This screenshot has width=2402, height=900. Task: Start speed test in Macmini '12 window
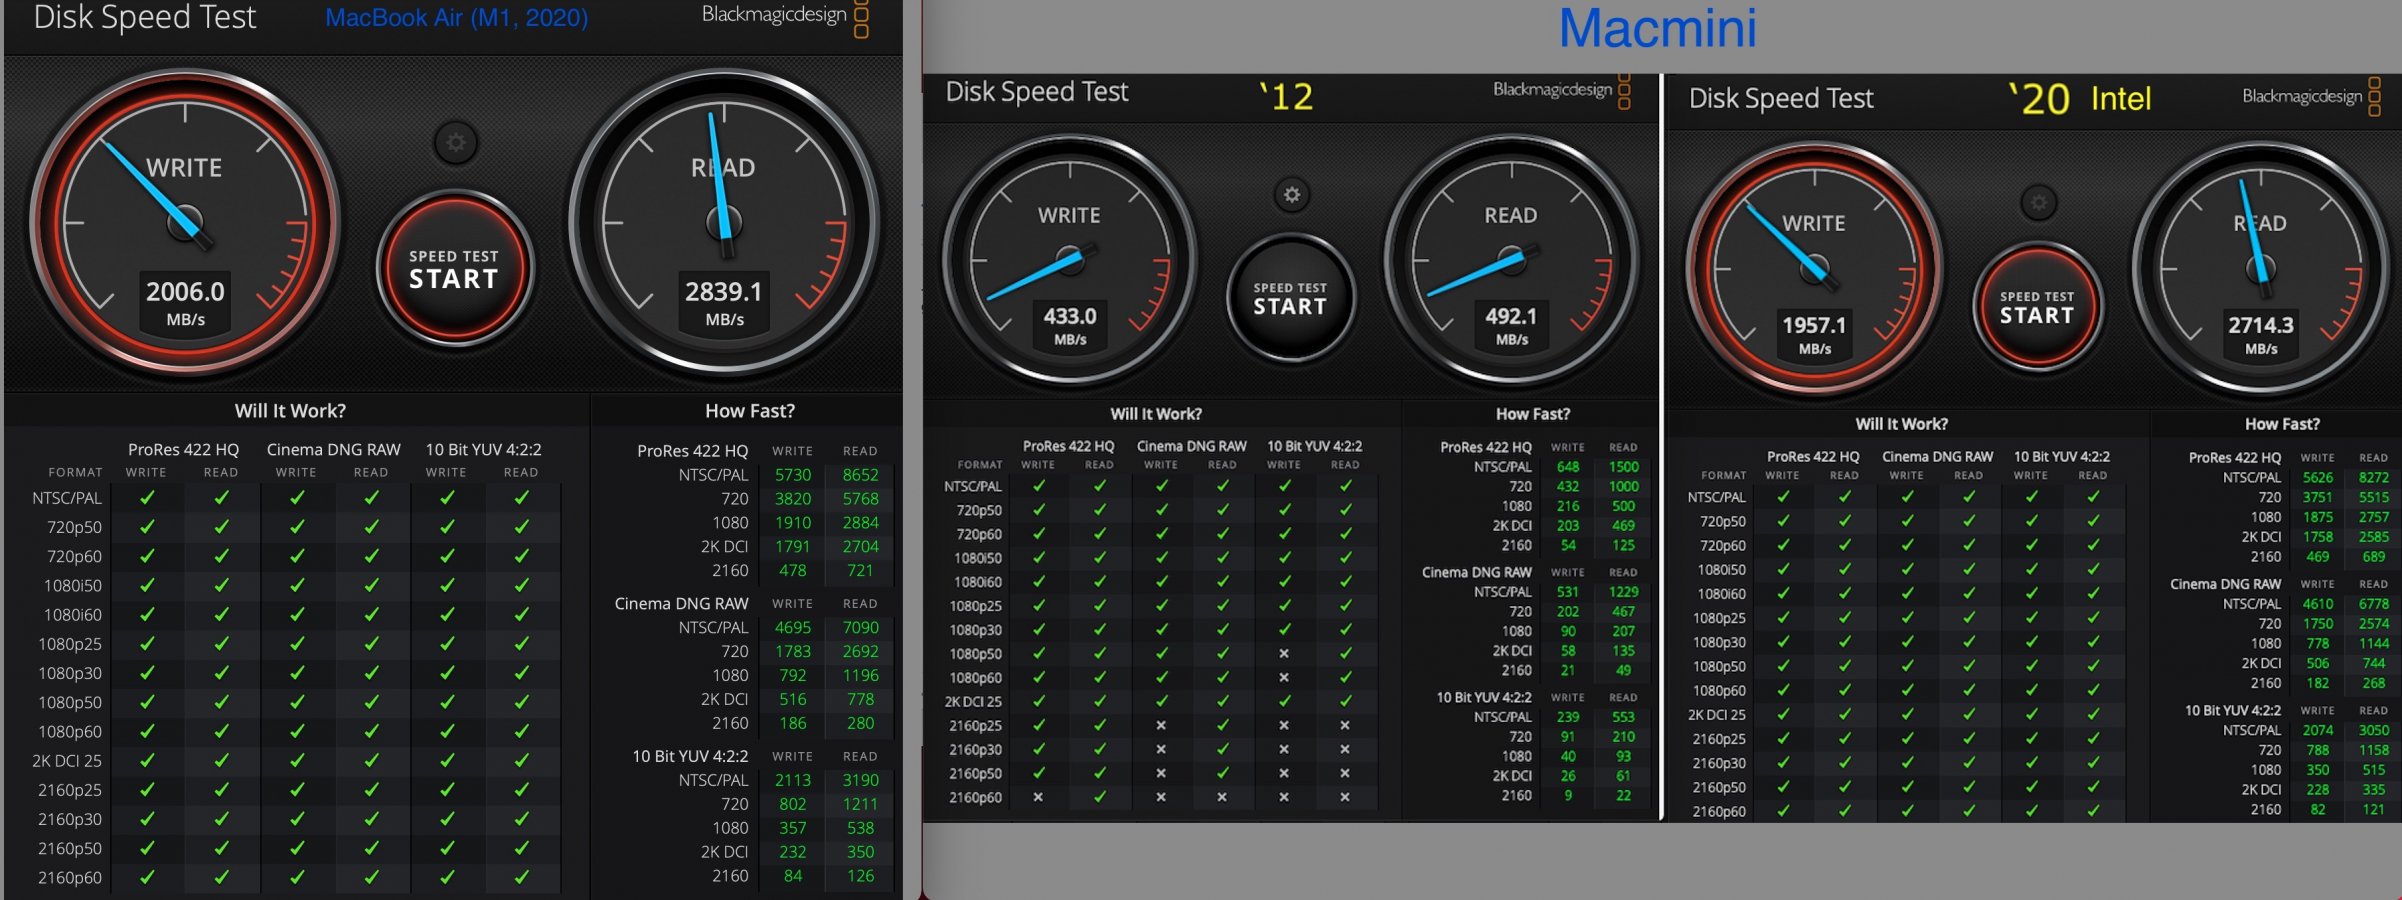pos(1291,298)
